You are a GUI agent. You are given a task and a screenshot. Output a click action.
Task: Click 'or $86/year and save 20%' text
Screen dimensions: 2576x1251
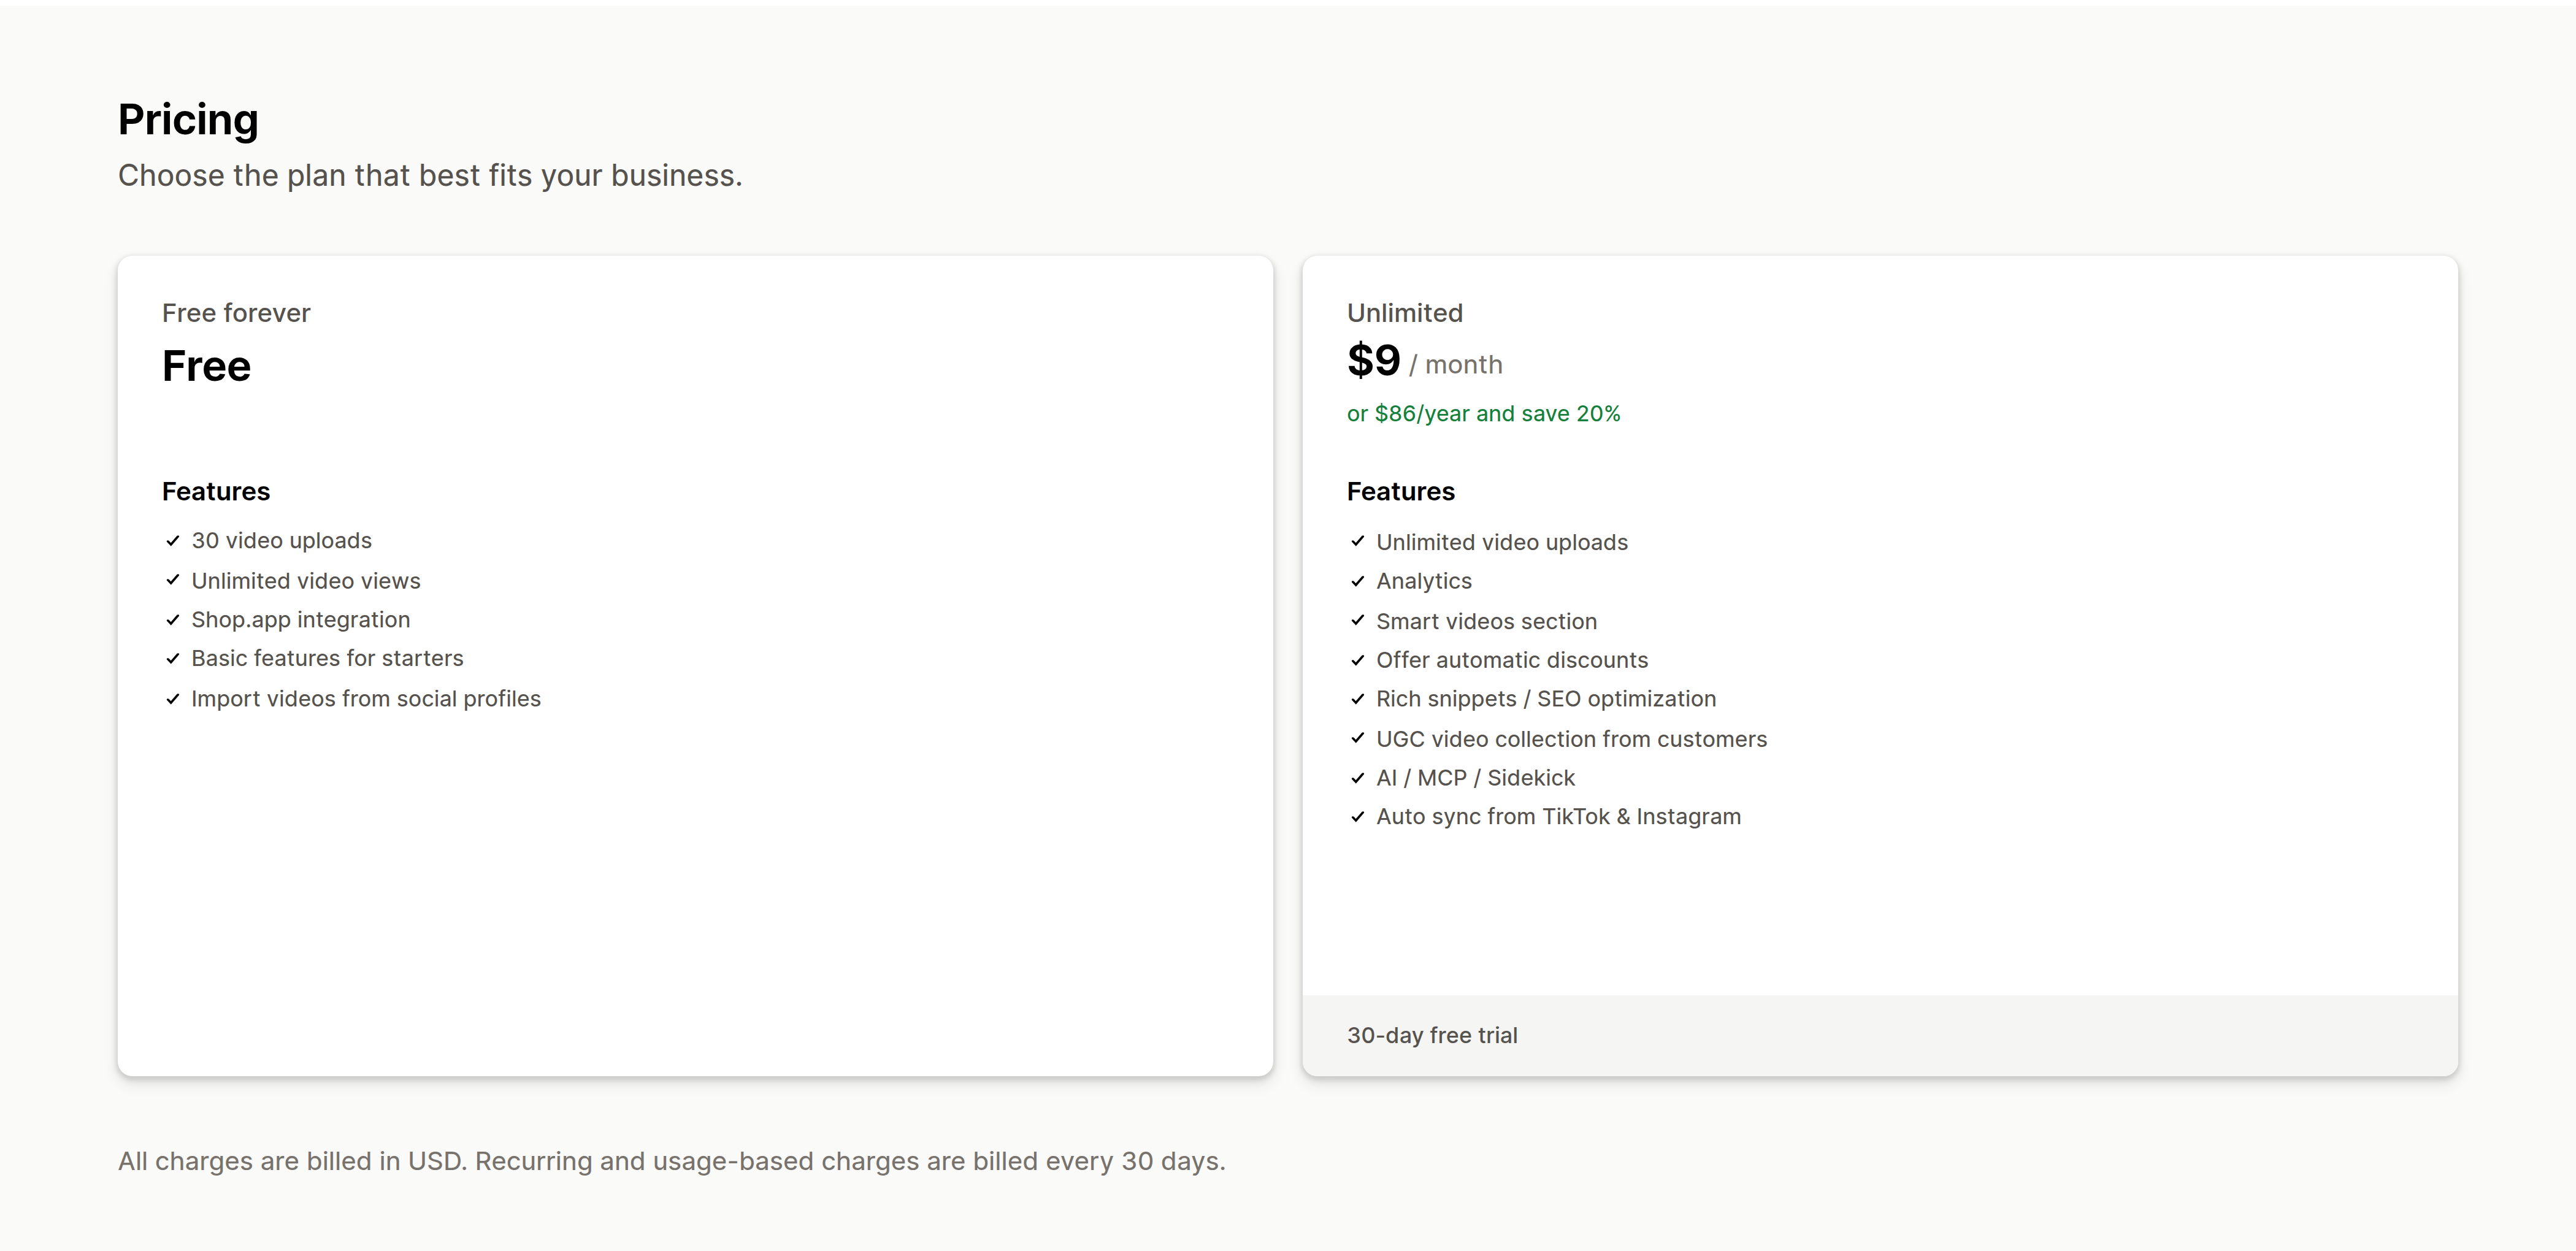(x=1483, y=414)
